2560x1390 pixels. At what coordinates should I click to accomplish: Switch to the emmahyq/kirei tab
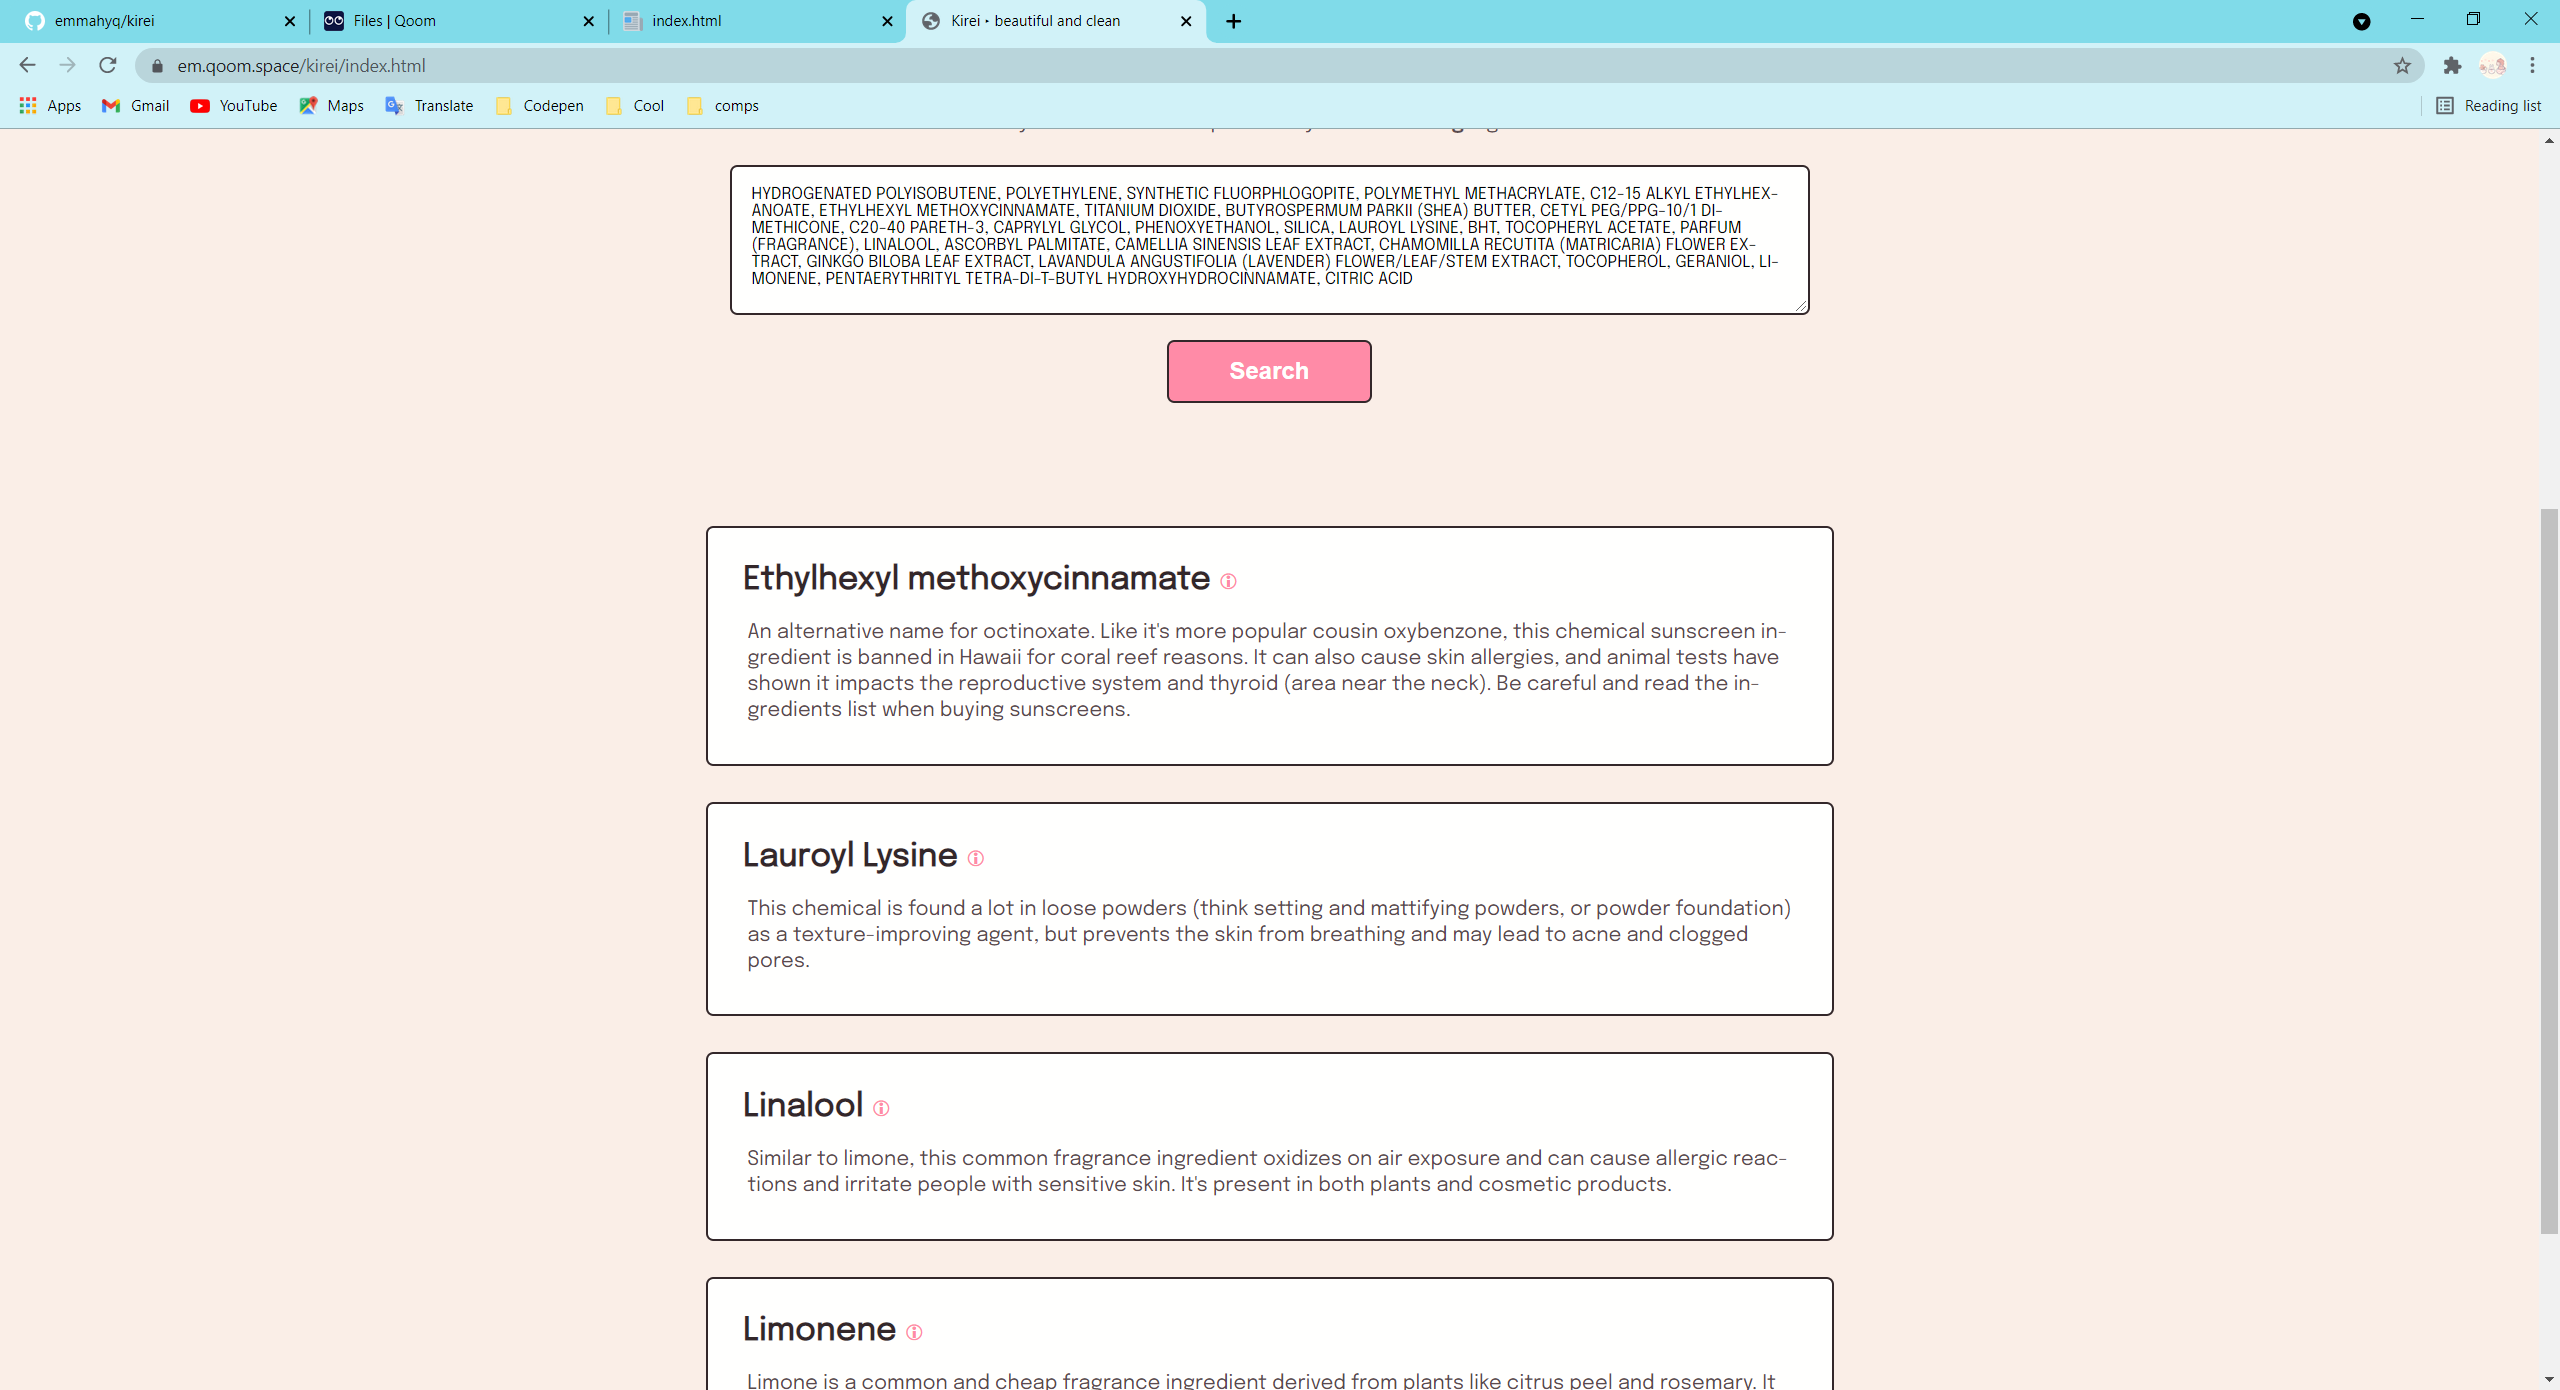click(150, 21)
